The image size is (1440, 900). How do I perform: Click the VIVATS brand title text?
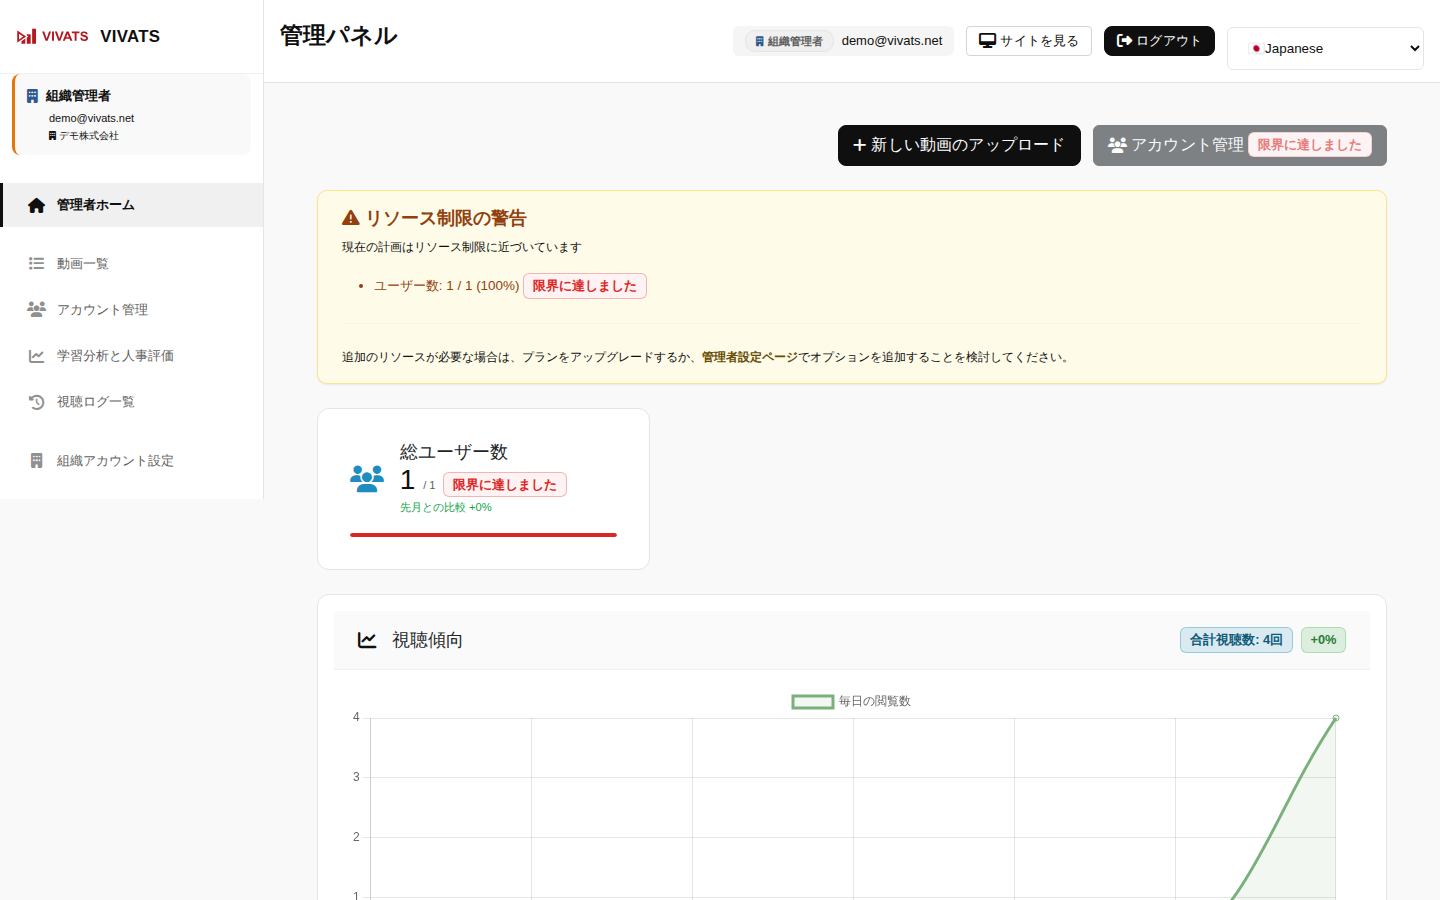[130, 36]
